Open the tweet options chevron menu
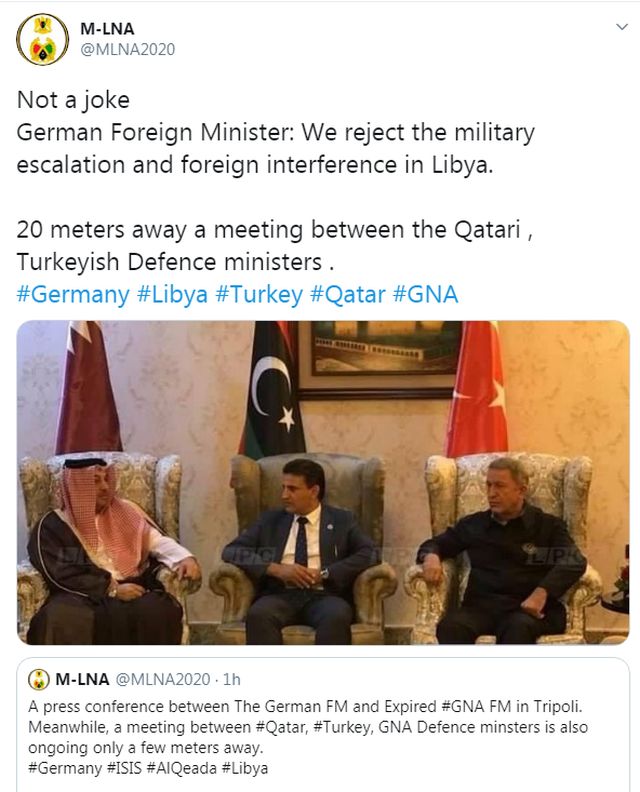The image size is (640, 792). (x=620, y=27)
